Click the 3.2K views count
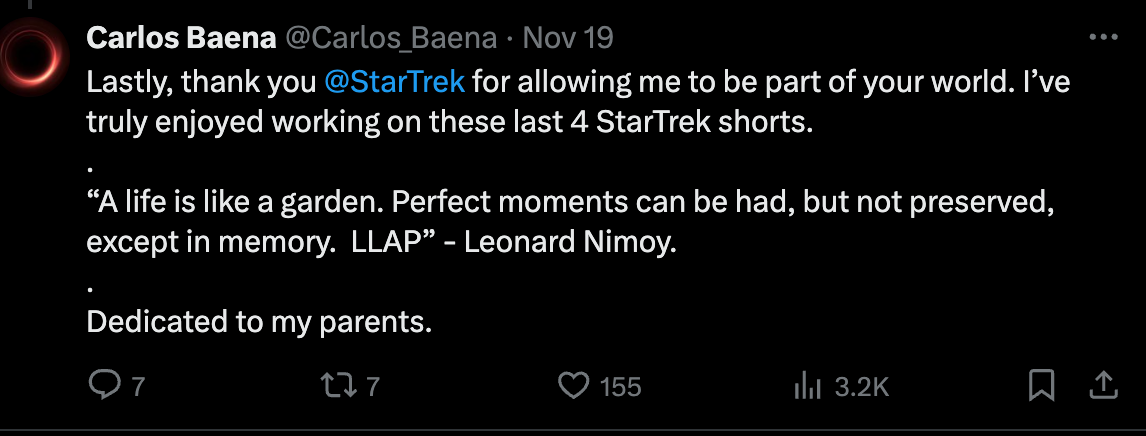 862,387
